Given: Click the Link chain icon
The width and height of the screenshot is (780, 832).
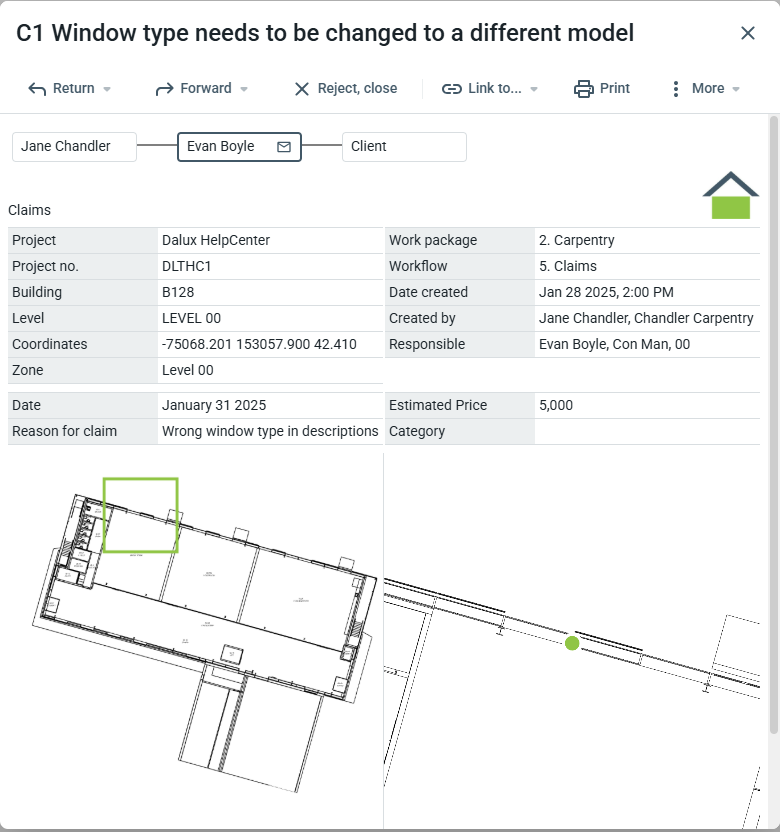Looking at the screenshot, I should (x=452, y=89).
